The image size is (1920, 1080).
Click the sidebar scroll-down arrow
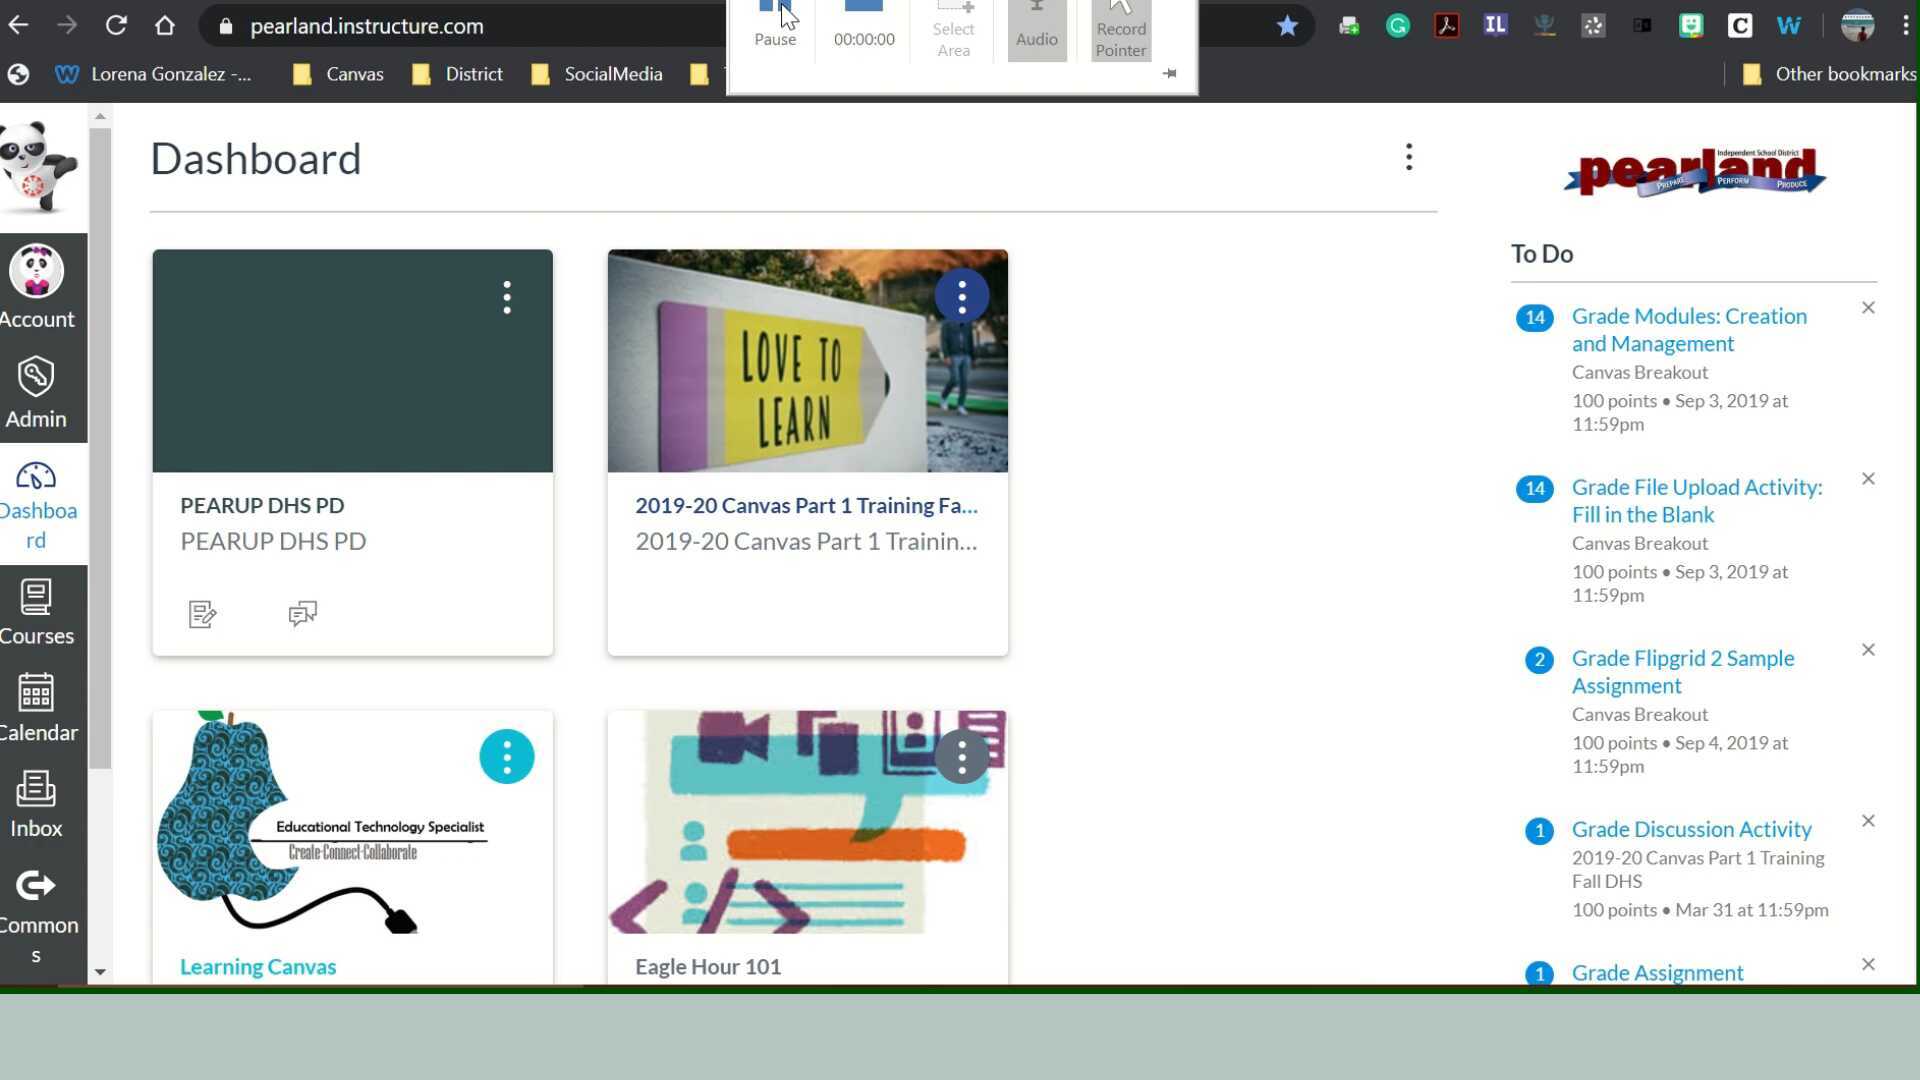[x=100, y=972]
